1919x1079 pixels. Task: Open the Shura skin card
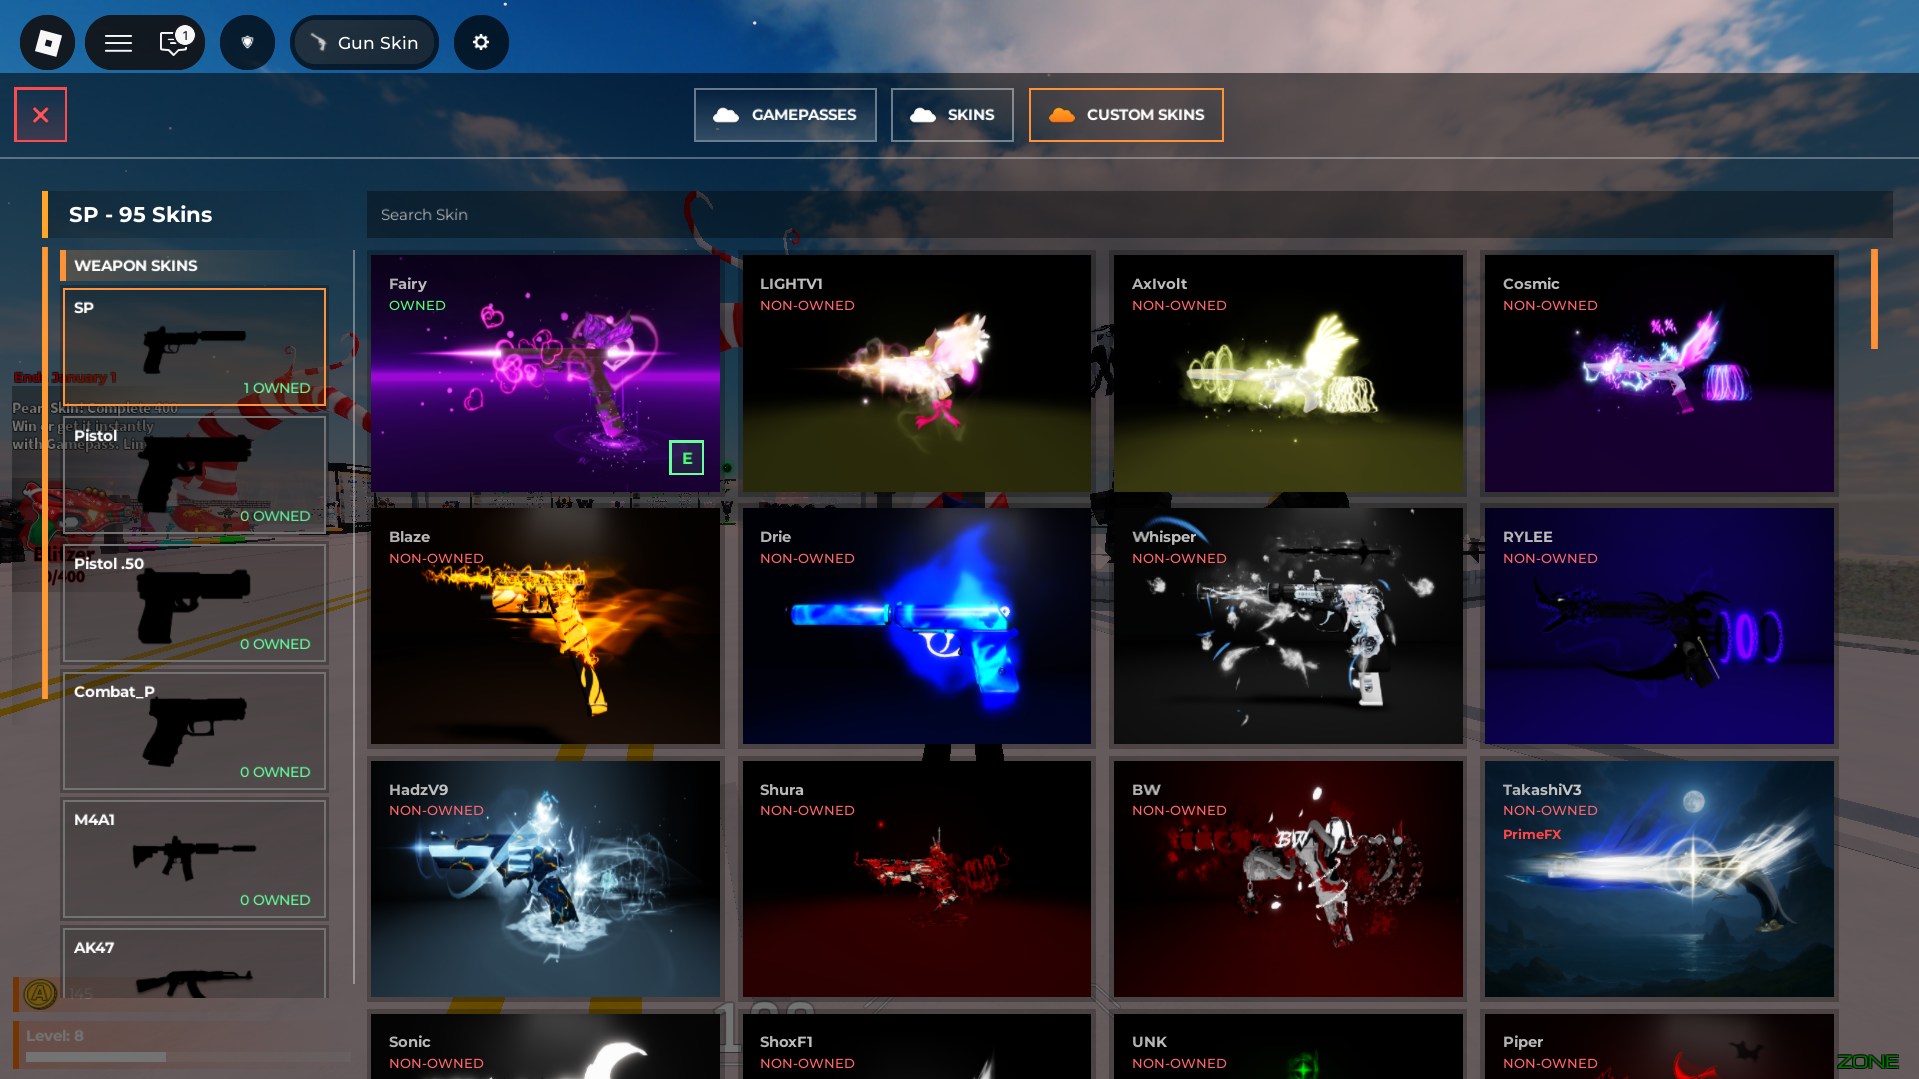pyautogui.click(x=916, y=879)
